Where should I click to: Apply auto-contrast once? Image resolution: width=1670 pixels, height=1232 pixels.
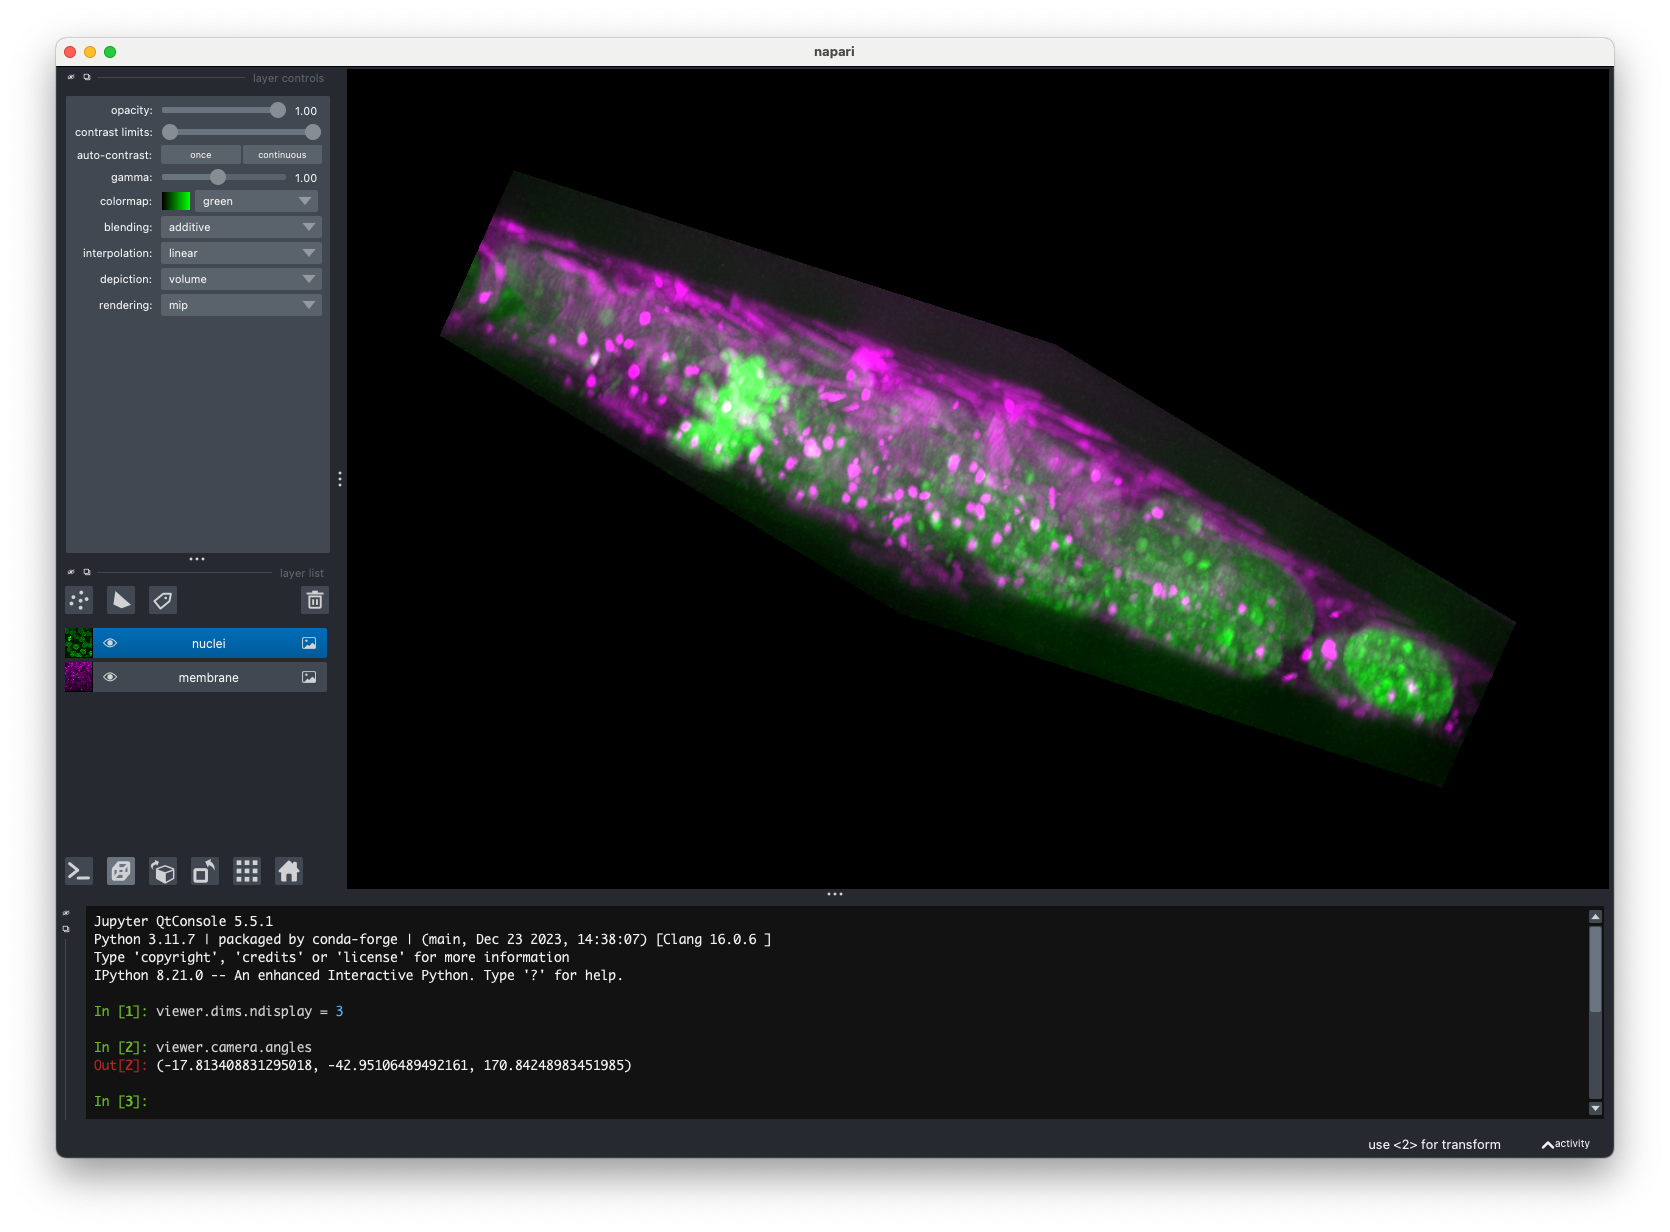point(200,154)
